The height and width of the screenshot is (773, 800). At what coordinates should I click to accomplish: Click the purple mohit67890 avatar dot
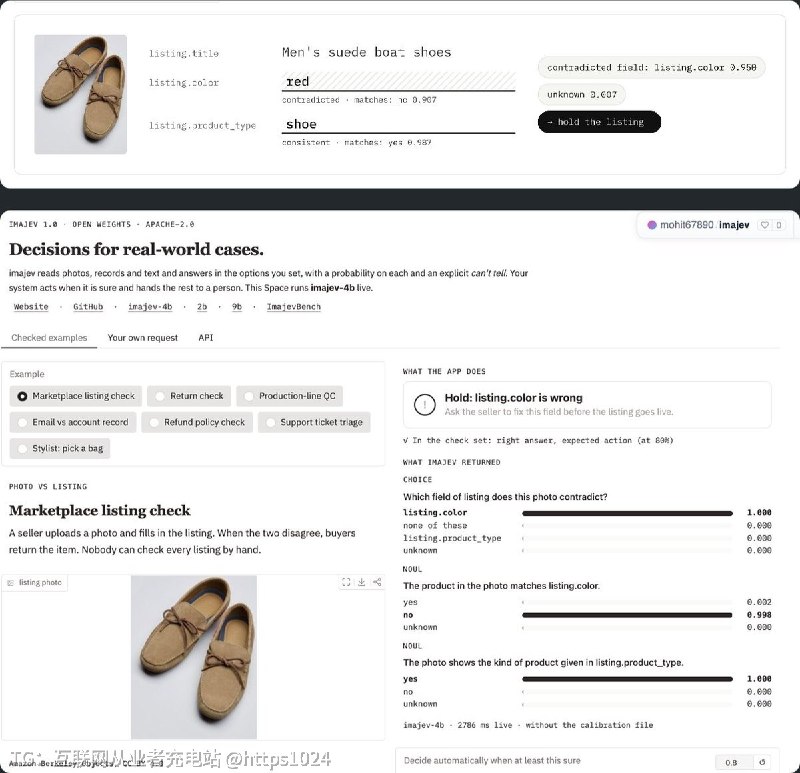[652, 225]
